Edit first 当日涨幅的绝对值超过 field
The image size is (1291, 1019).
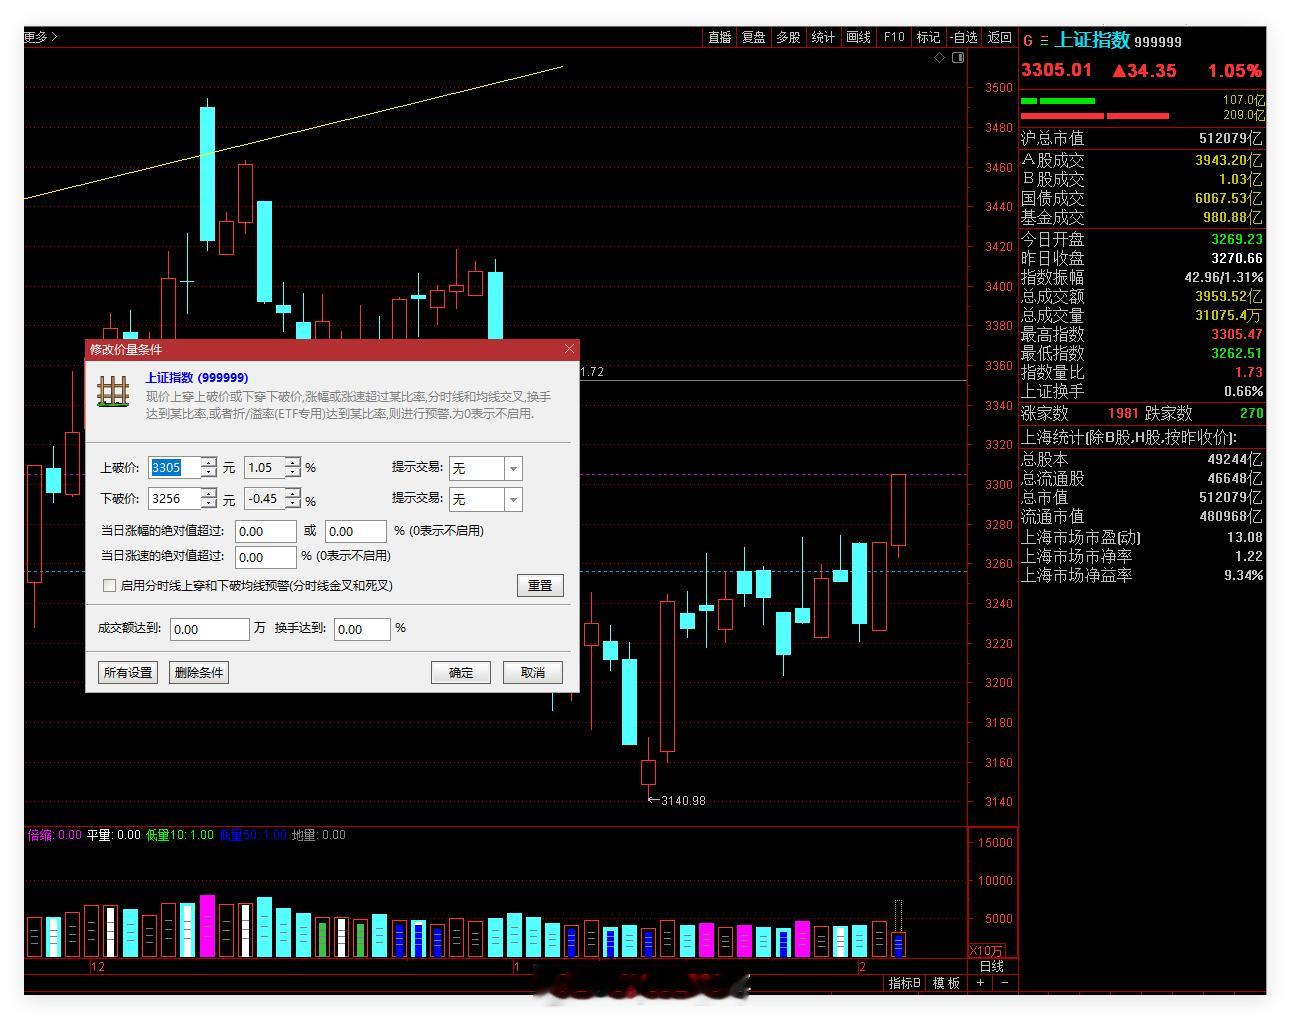tap(266, 531)
